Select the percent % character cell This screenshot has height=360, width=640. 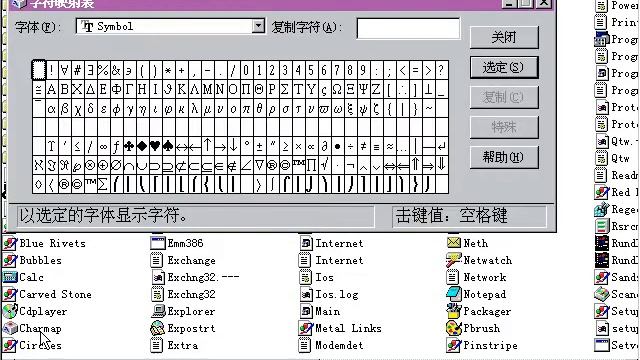(103, 70)
